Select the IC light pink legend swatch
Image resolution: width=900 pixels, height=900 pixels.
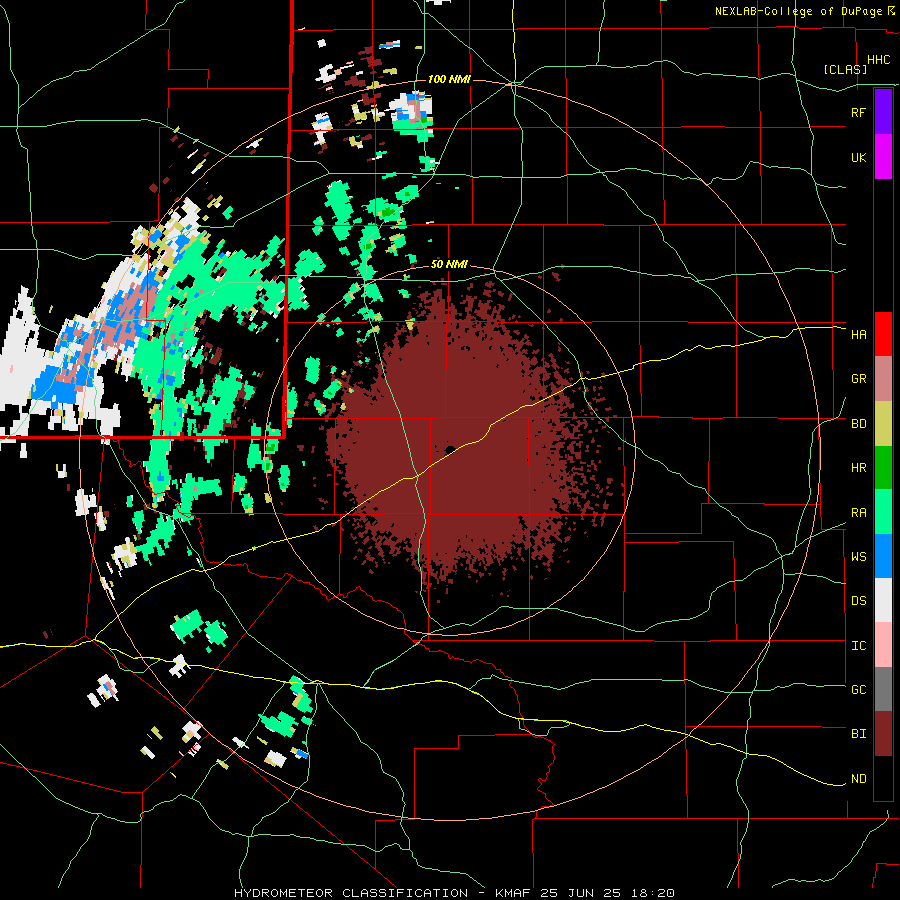pos(883,645)
